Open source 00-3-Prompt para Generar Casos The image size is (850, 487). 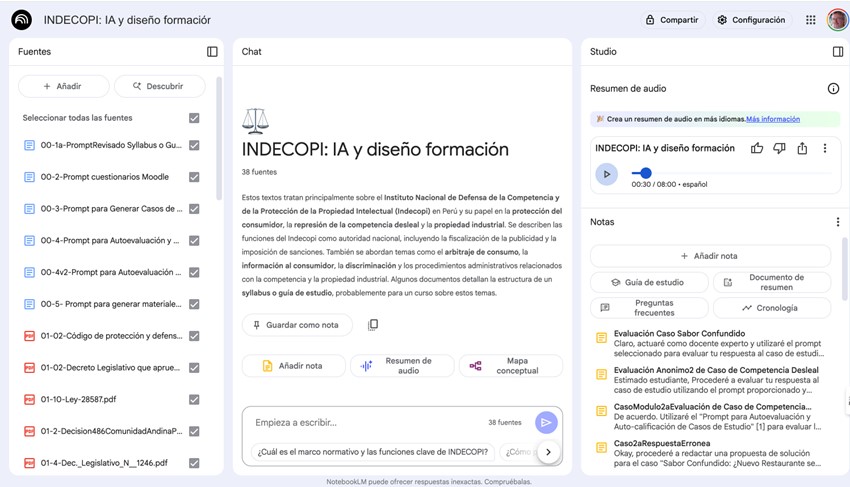[111, 209]
